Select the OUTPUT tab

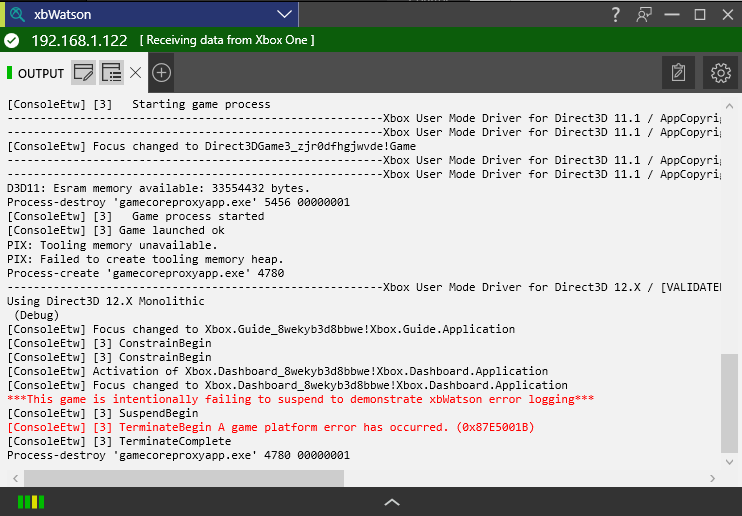[40, 73]
